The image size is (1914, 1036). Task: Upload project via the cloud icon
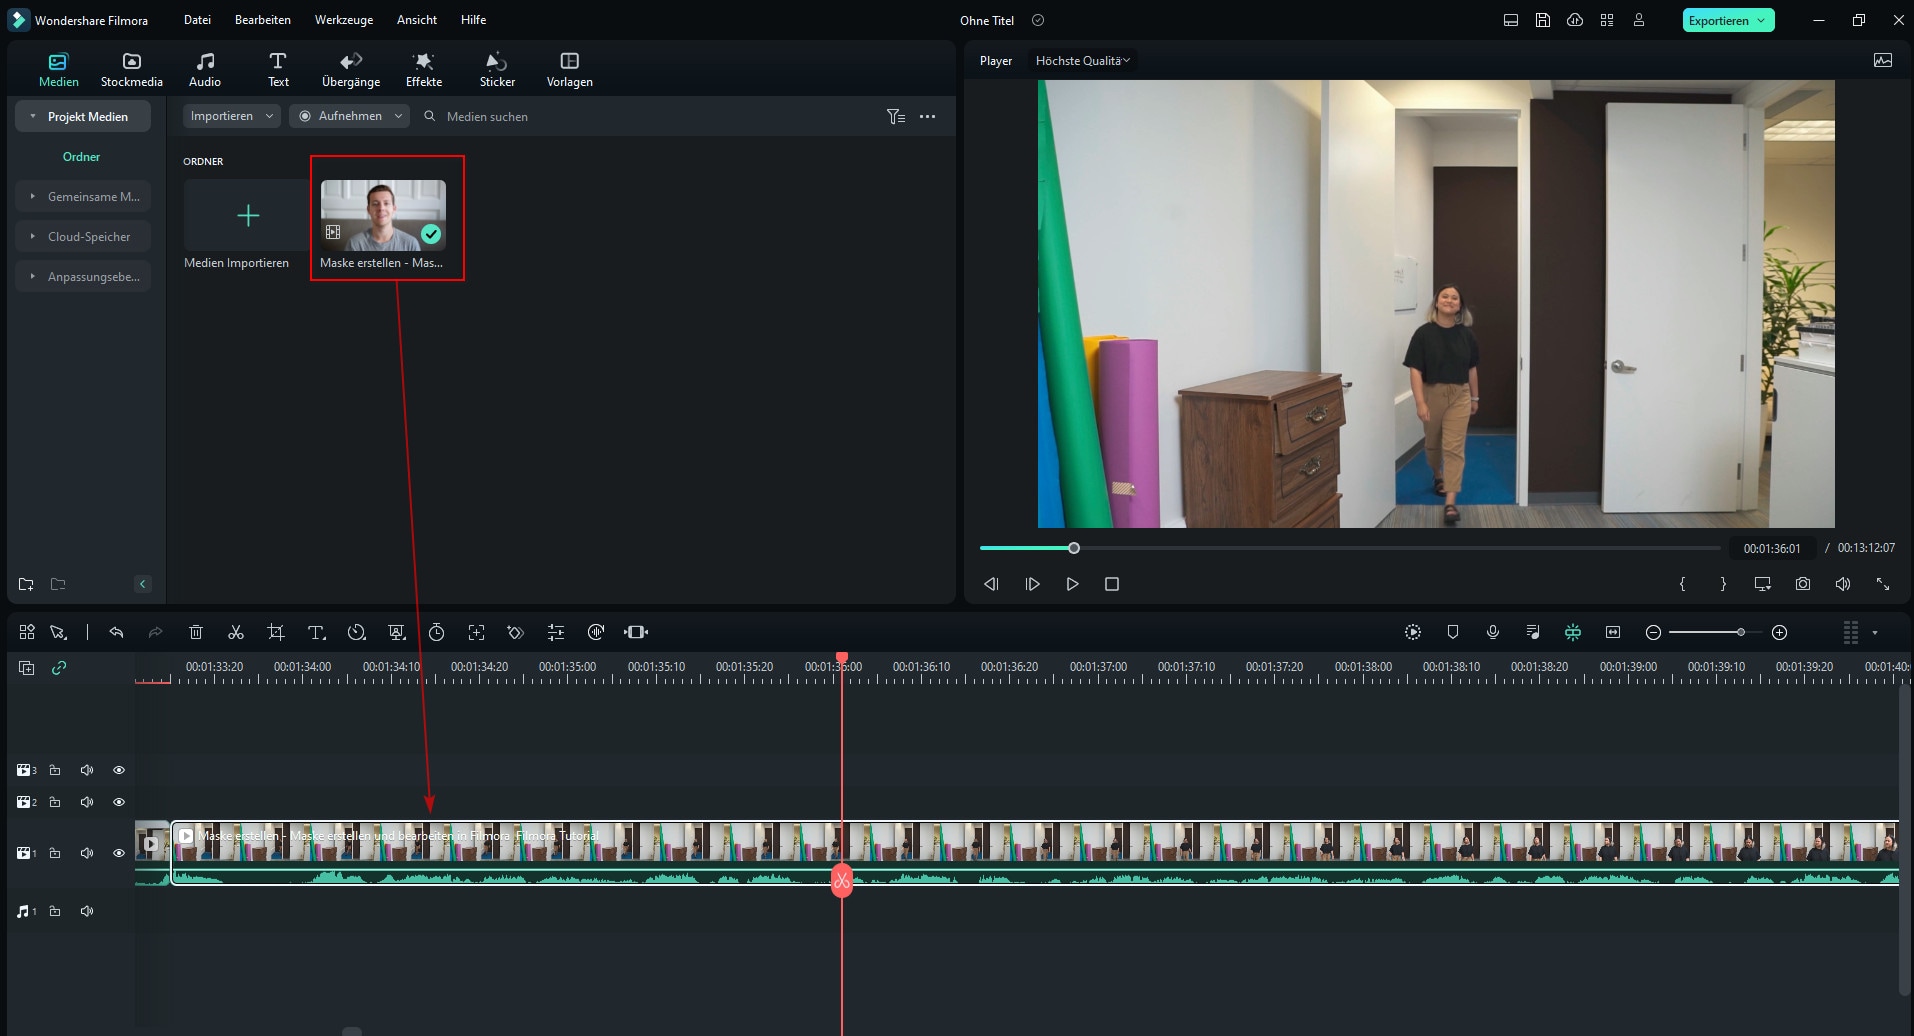pos(1575,20)
